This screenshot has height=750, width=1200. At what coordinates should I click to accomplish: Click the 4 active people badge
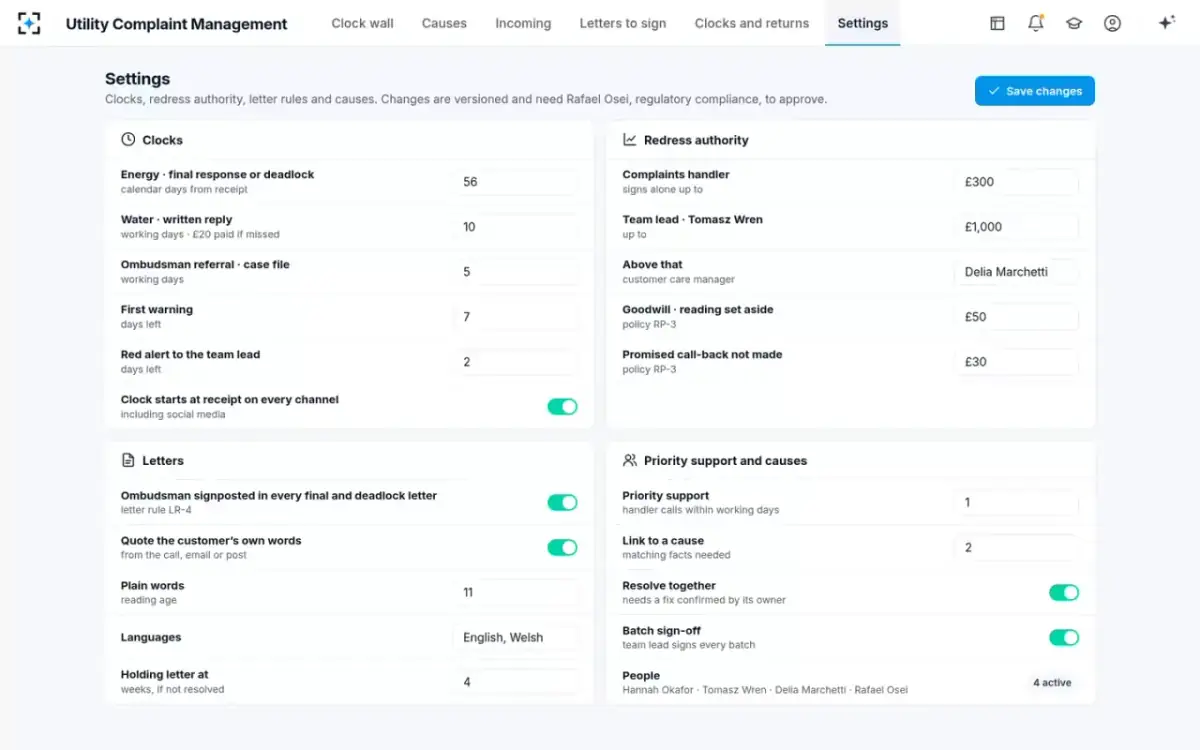1052,683
